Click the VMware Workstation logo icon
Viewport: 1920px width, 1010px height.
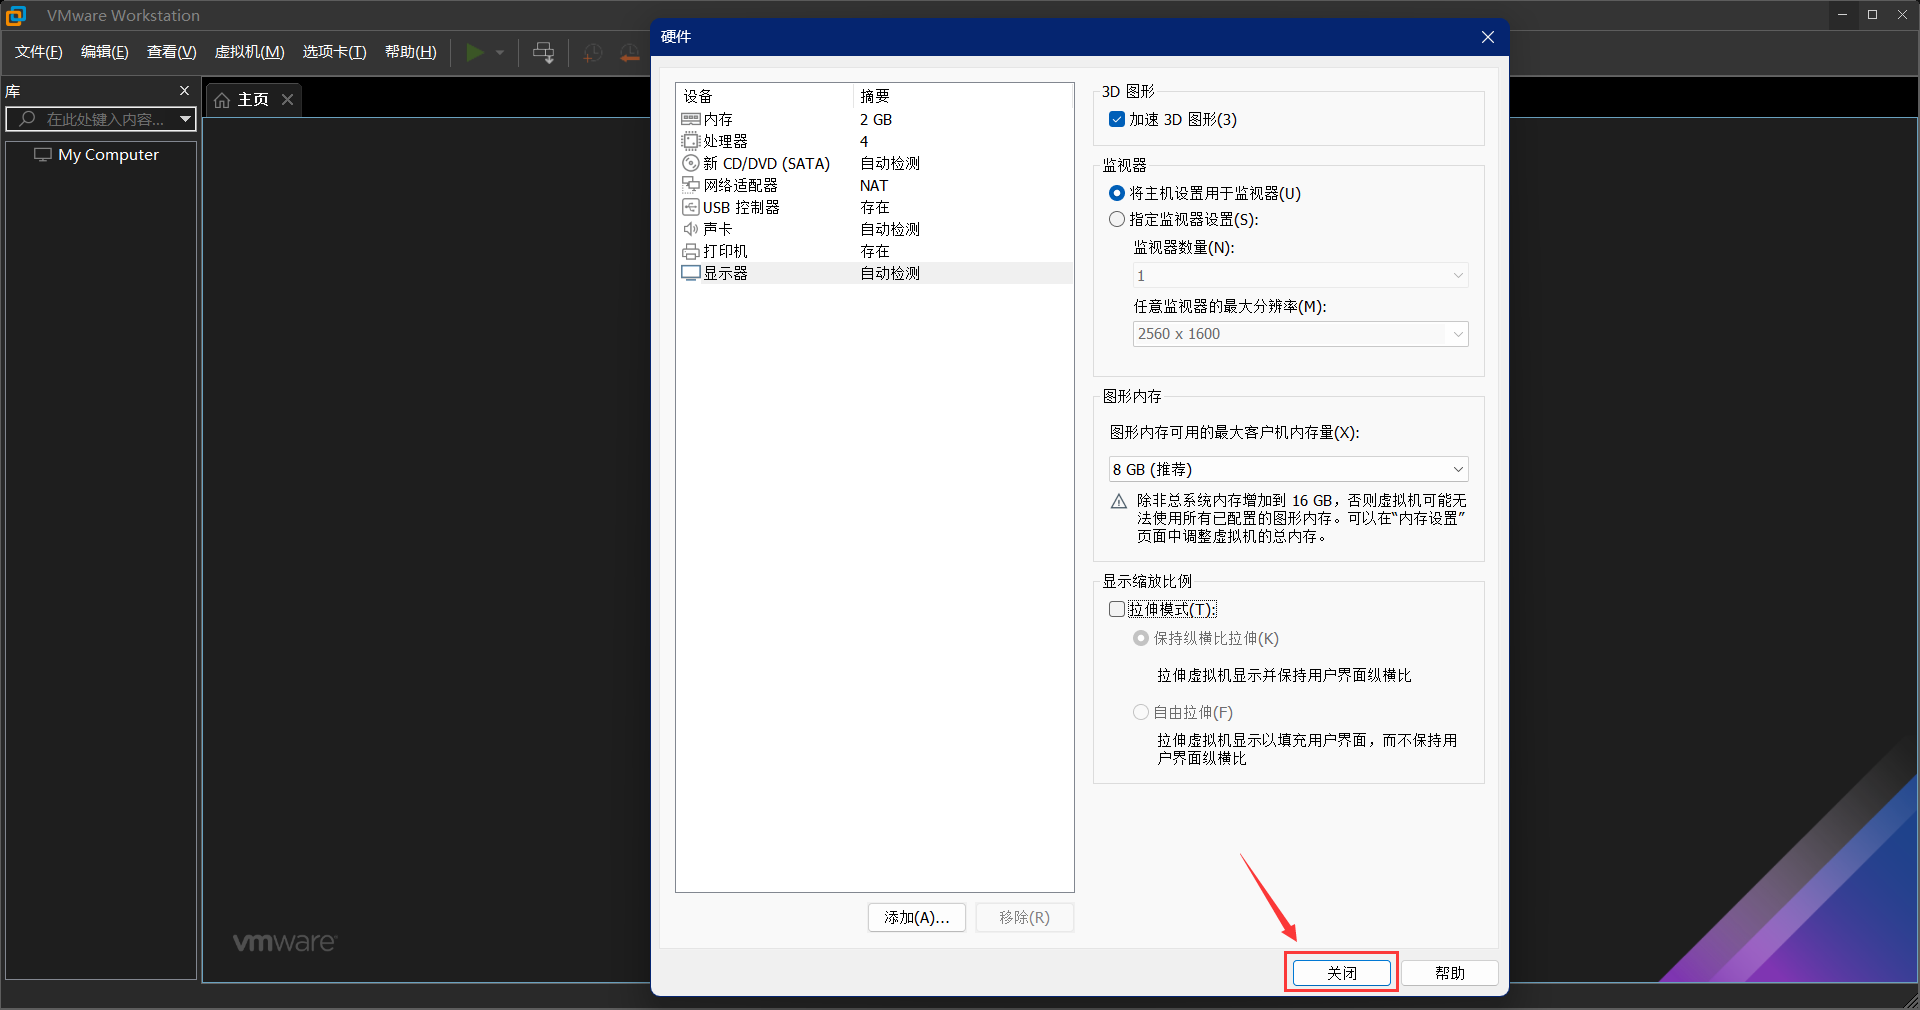(x=16, y=15)
